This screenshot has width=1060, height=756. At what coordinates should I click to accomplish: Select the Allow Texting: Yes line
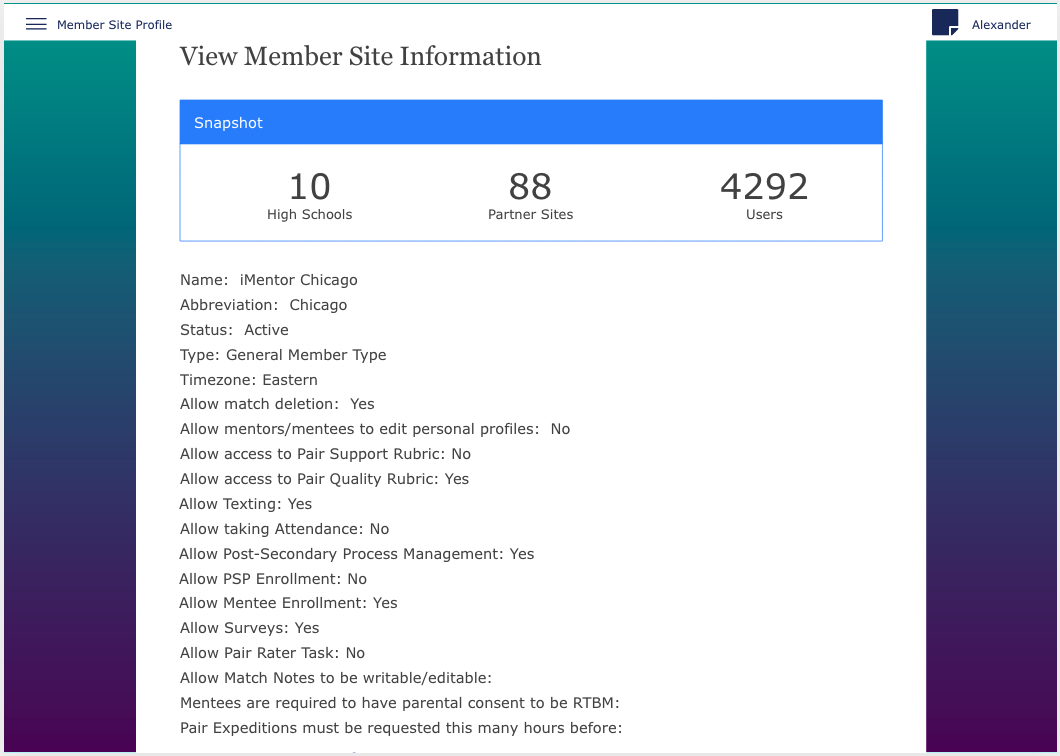pos(245,504)
